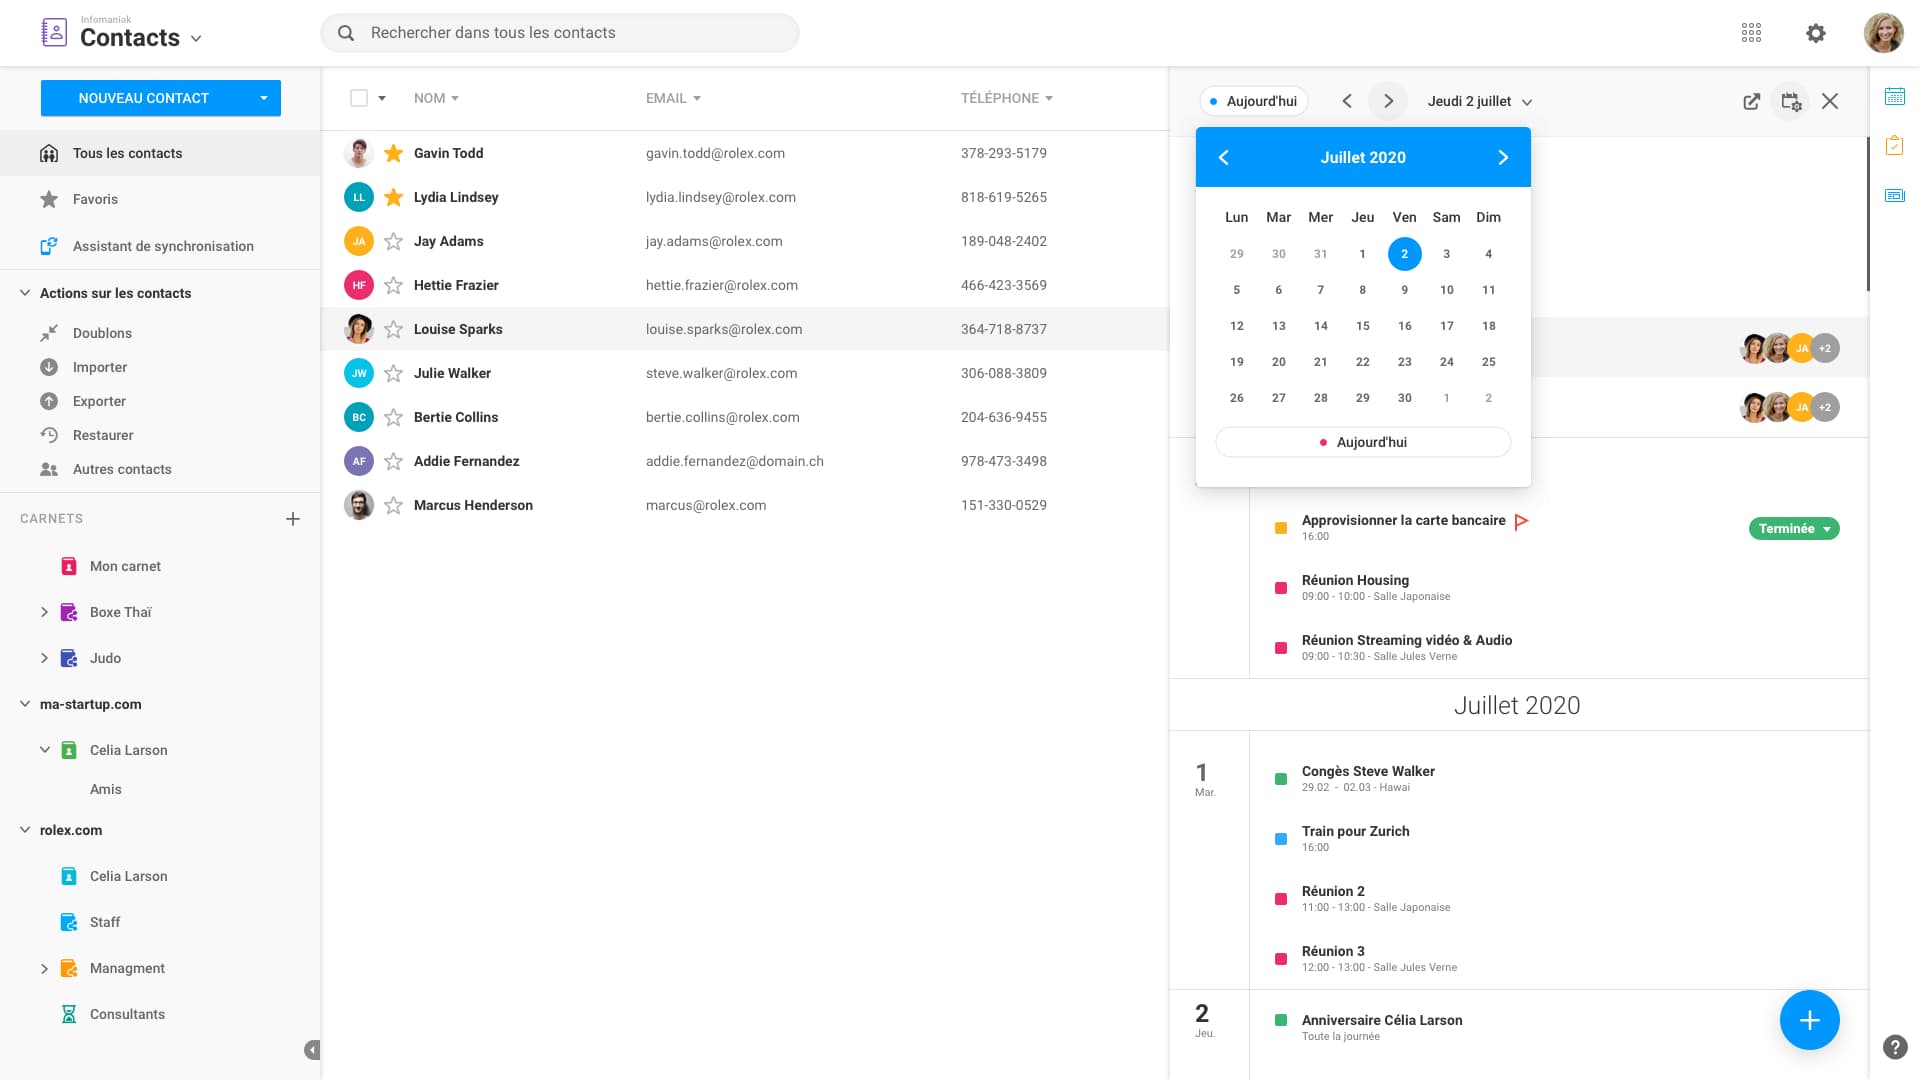Toggle the select all contacts checkbox

tap(359, 98)
